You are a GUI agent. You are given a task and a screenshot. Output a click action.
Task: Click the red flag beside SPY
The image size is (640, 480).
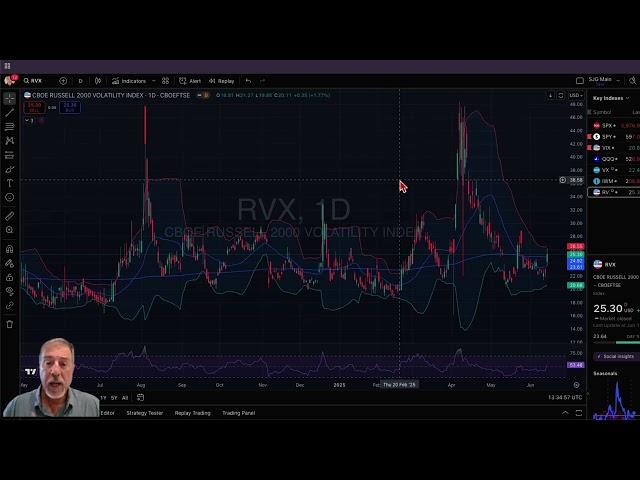[x=589, y=136]
